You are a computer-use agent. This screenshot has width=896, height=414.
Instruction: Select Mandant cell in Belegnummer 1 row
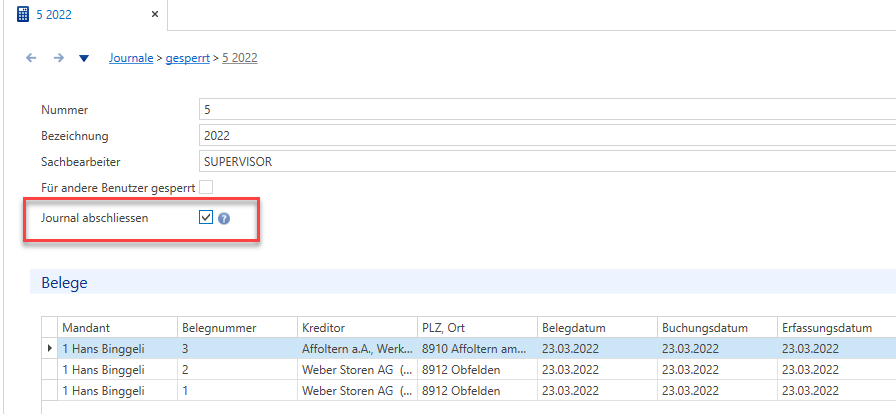117,391
